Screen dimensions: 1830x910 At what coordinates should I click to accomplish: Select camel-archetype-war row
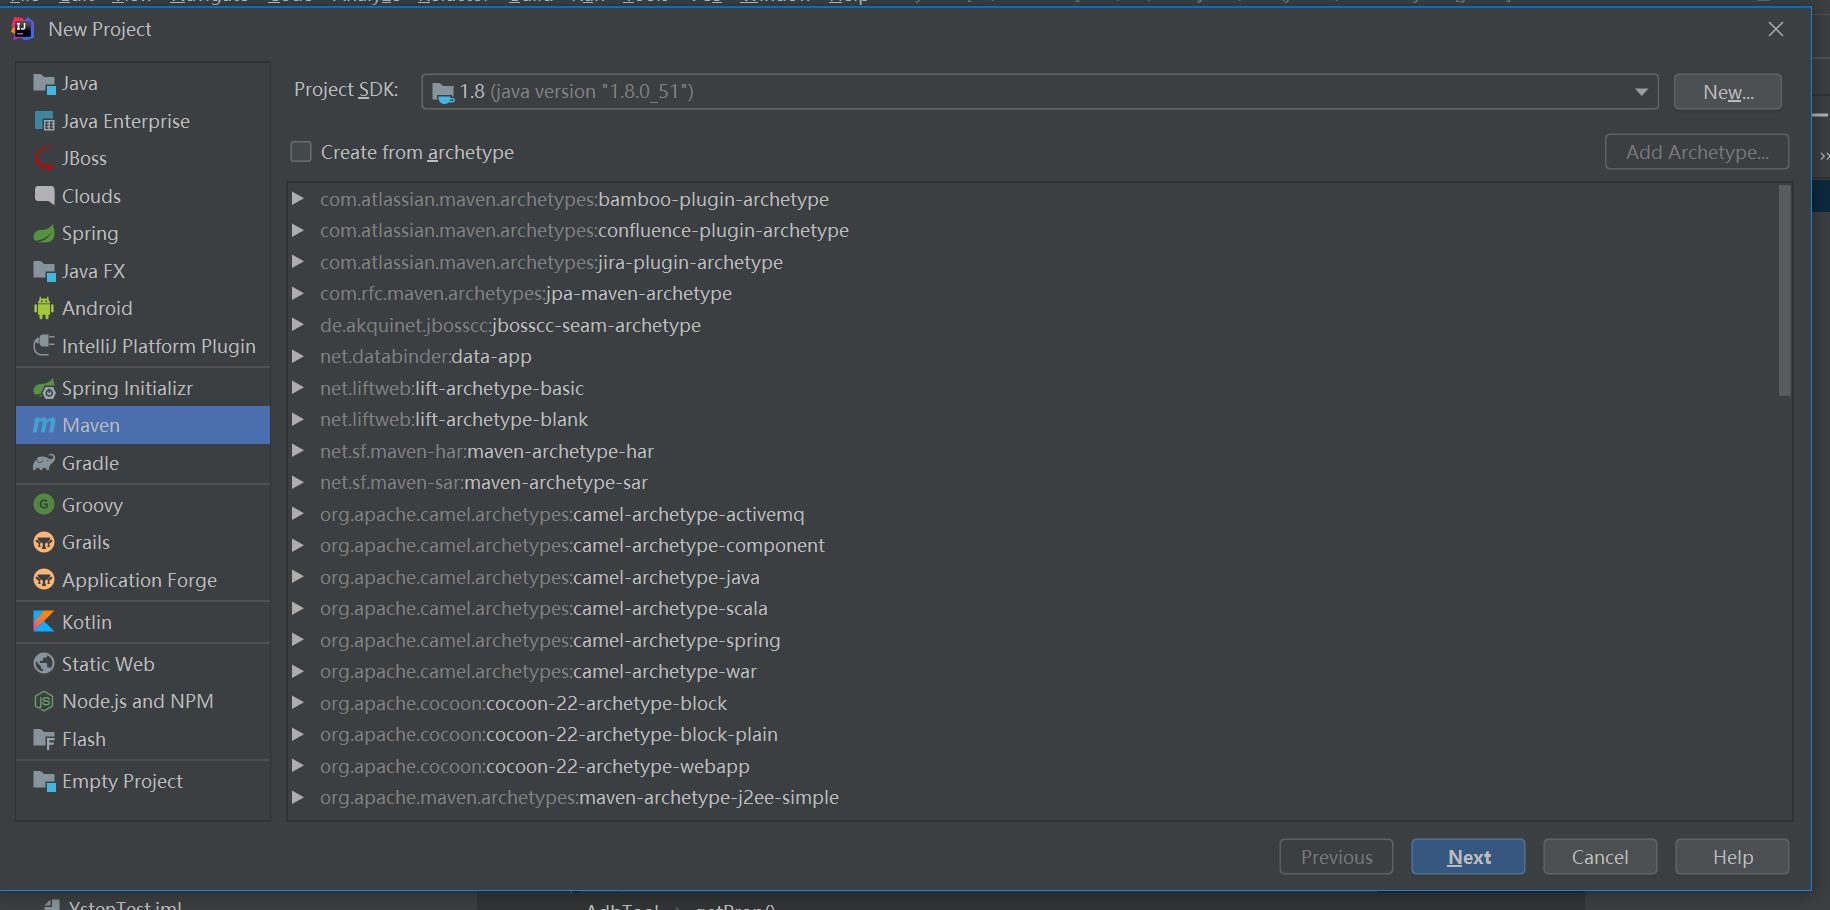pyautogui.click(x=1032, y=671)
